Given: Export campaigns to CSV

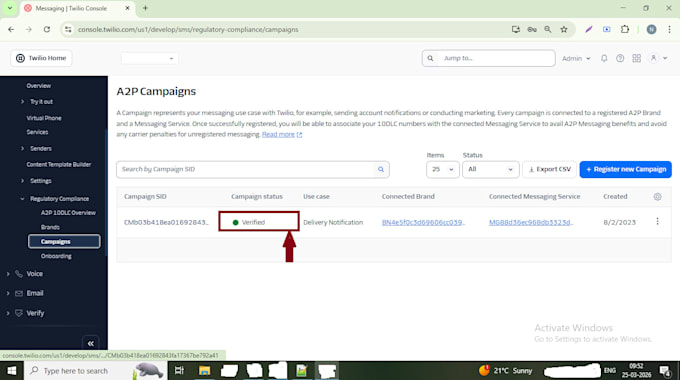Looking at the screenshot, I should click(x=549, y=169).
